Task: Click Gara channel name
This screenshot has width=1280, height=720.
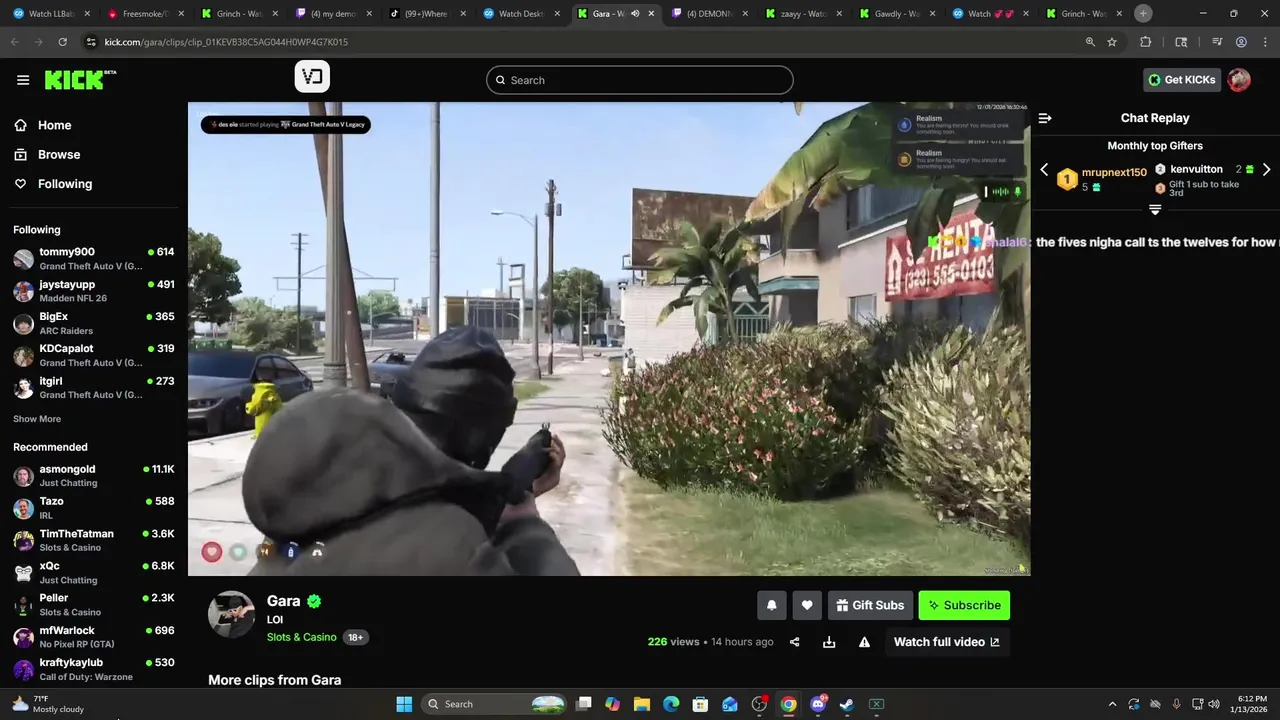Action: (284, 601)
